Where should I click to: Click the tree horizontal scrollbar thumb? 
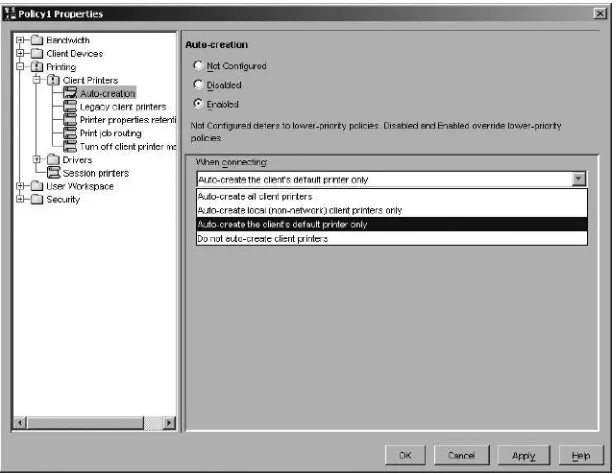[85, 423]
